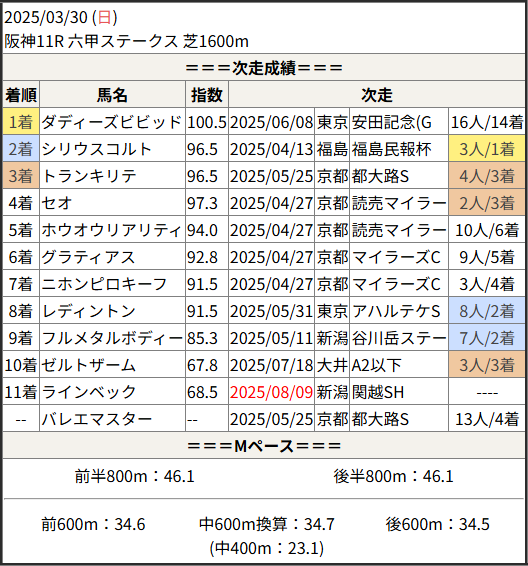Select the シリウスコルト horse name cell
The width and height of the screenshot is (528, 566).
(112, 149)
